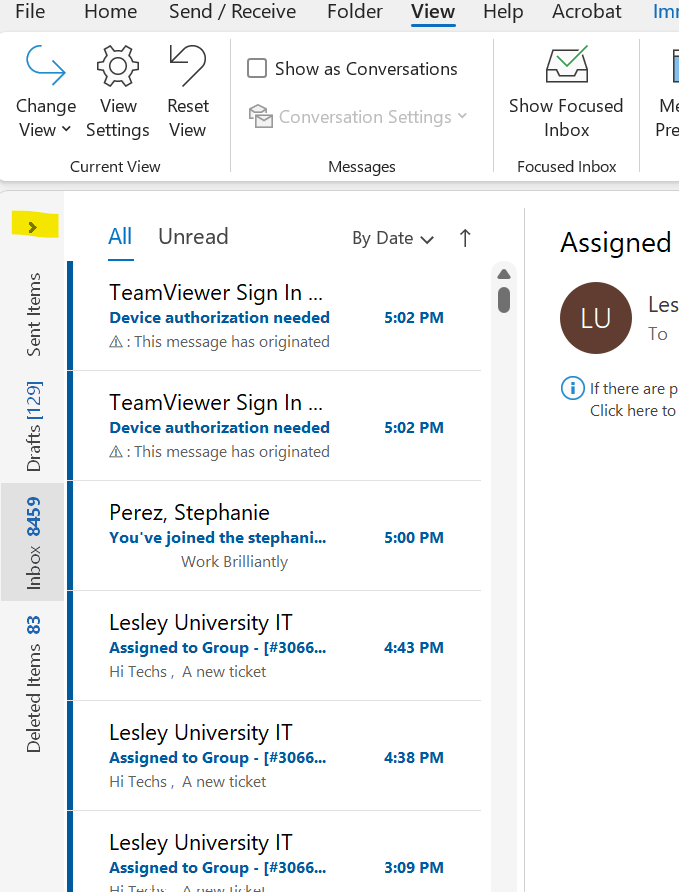Open View Settings gear icon
This screenshot has width=679, height=892.
click(118, 67)
